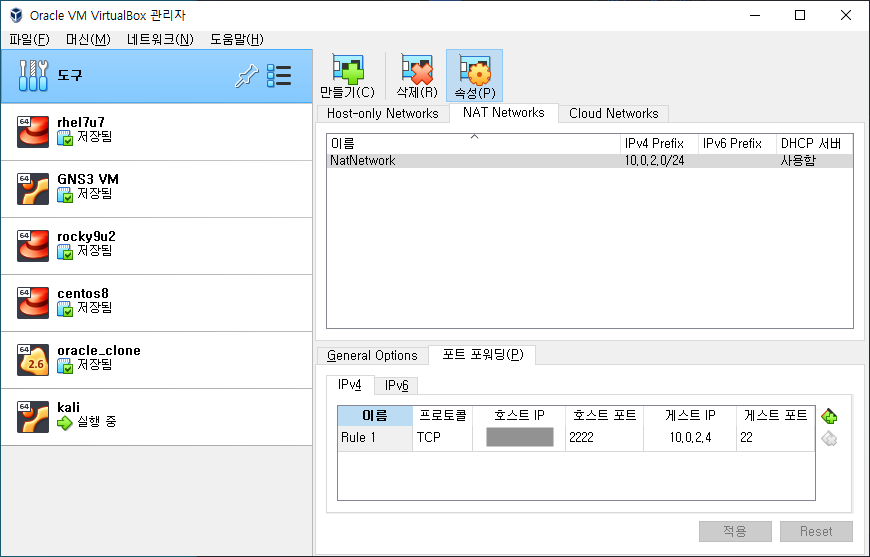Screen dimensions: 870x557
Task: Select the Port Forwarding (포트 포워딩) tab
Action: click(x=482, y=355)
